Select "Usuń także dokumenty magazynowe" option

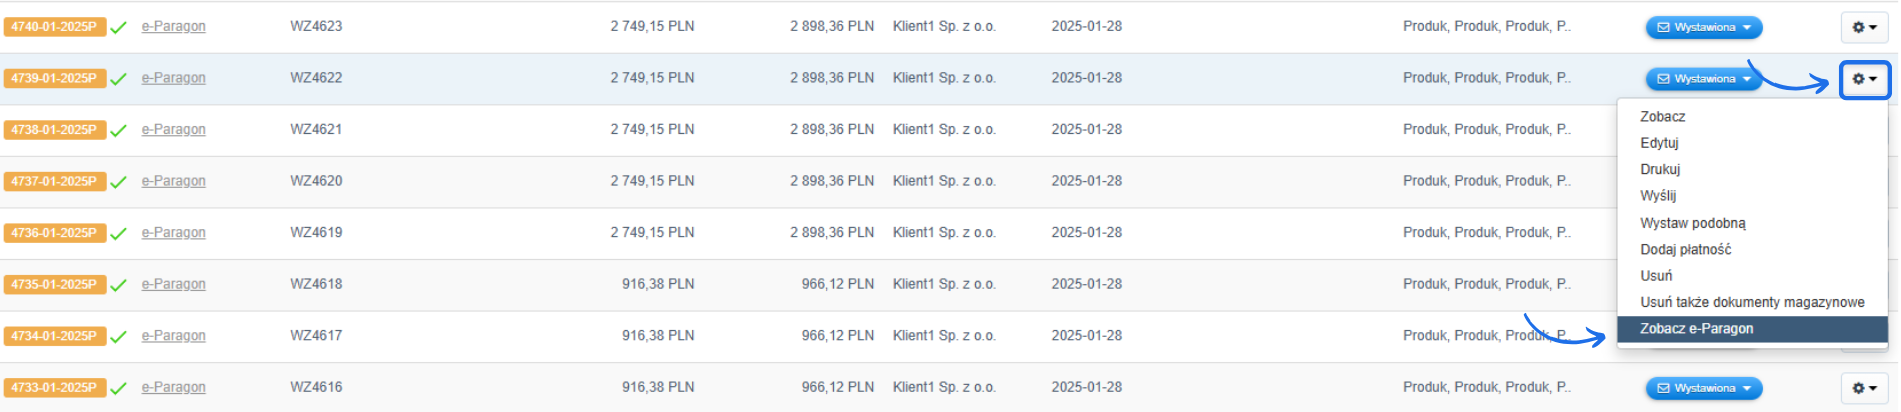pyautogui.click(x=1751, y=302)
